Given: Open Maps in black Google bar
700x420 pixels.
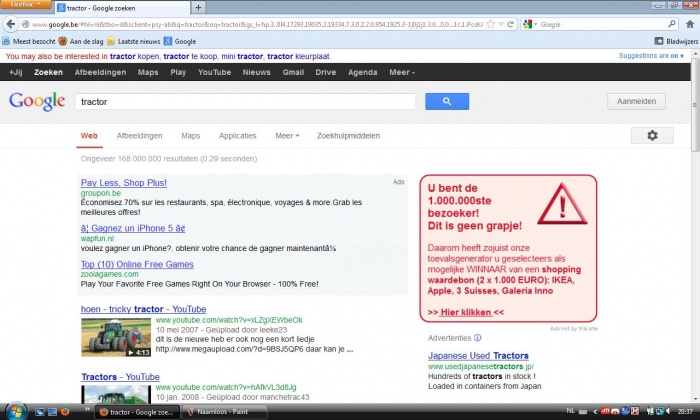Looking at the screenshot, I should [x=148, y=72].
